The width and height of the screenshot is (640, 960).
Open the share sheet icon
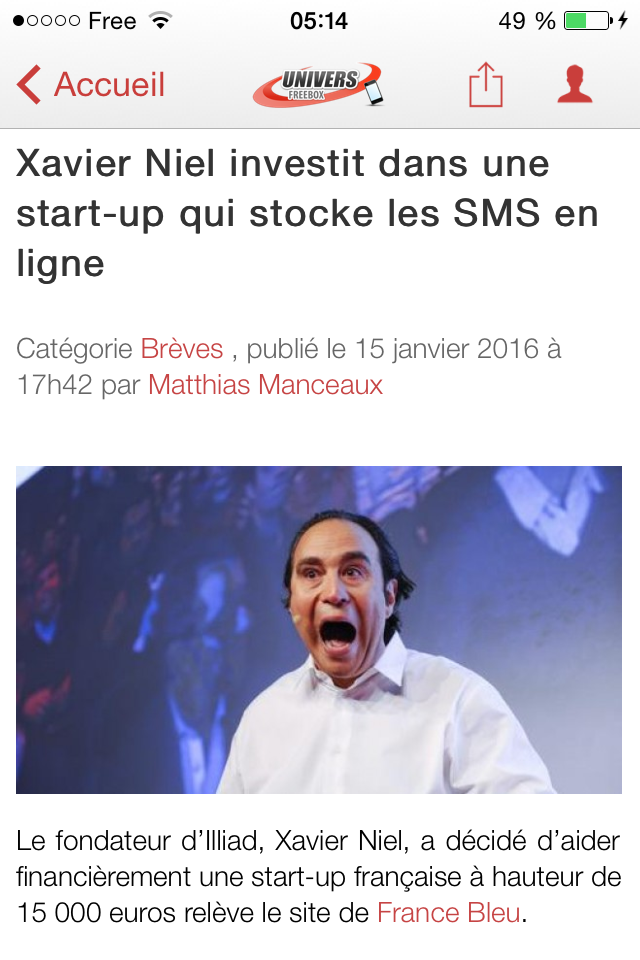[486, 84]
